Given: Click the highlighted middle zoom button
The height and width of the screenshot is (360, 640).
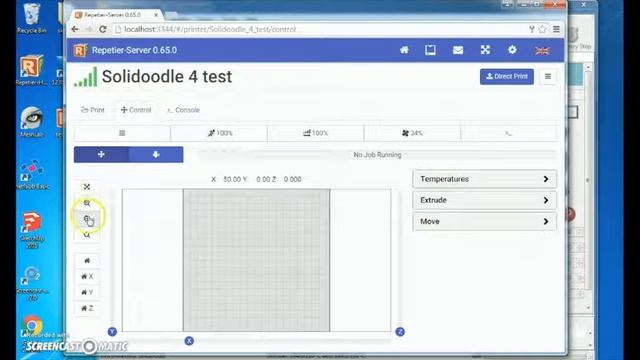Looking at the screenshot, I should pos(87,219).
